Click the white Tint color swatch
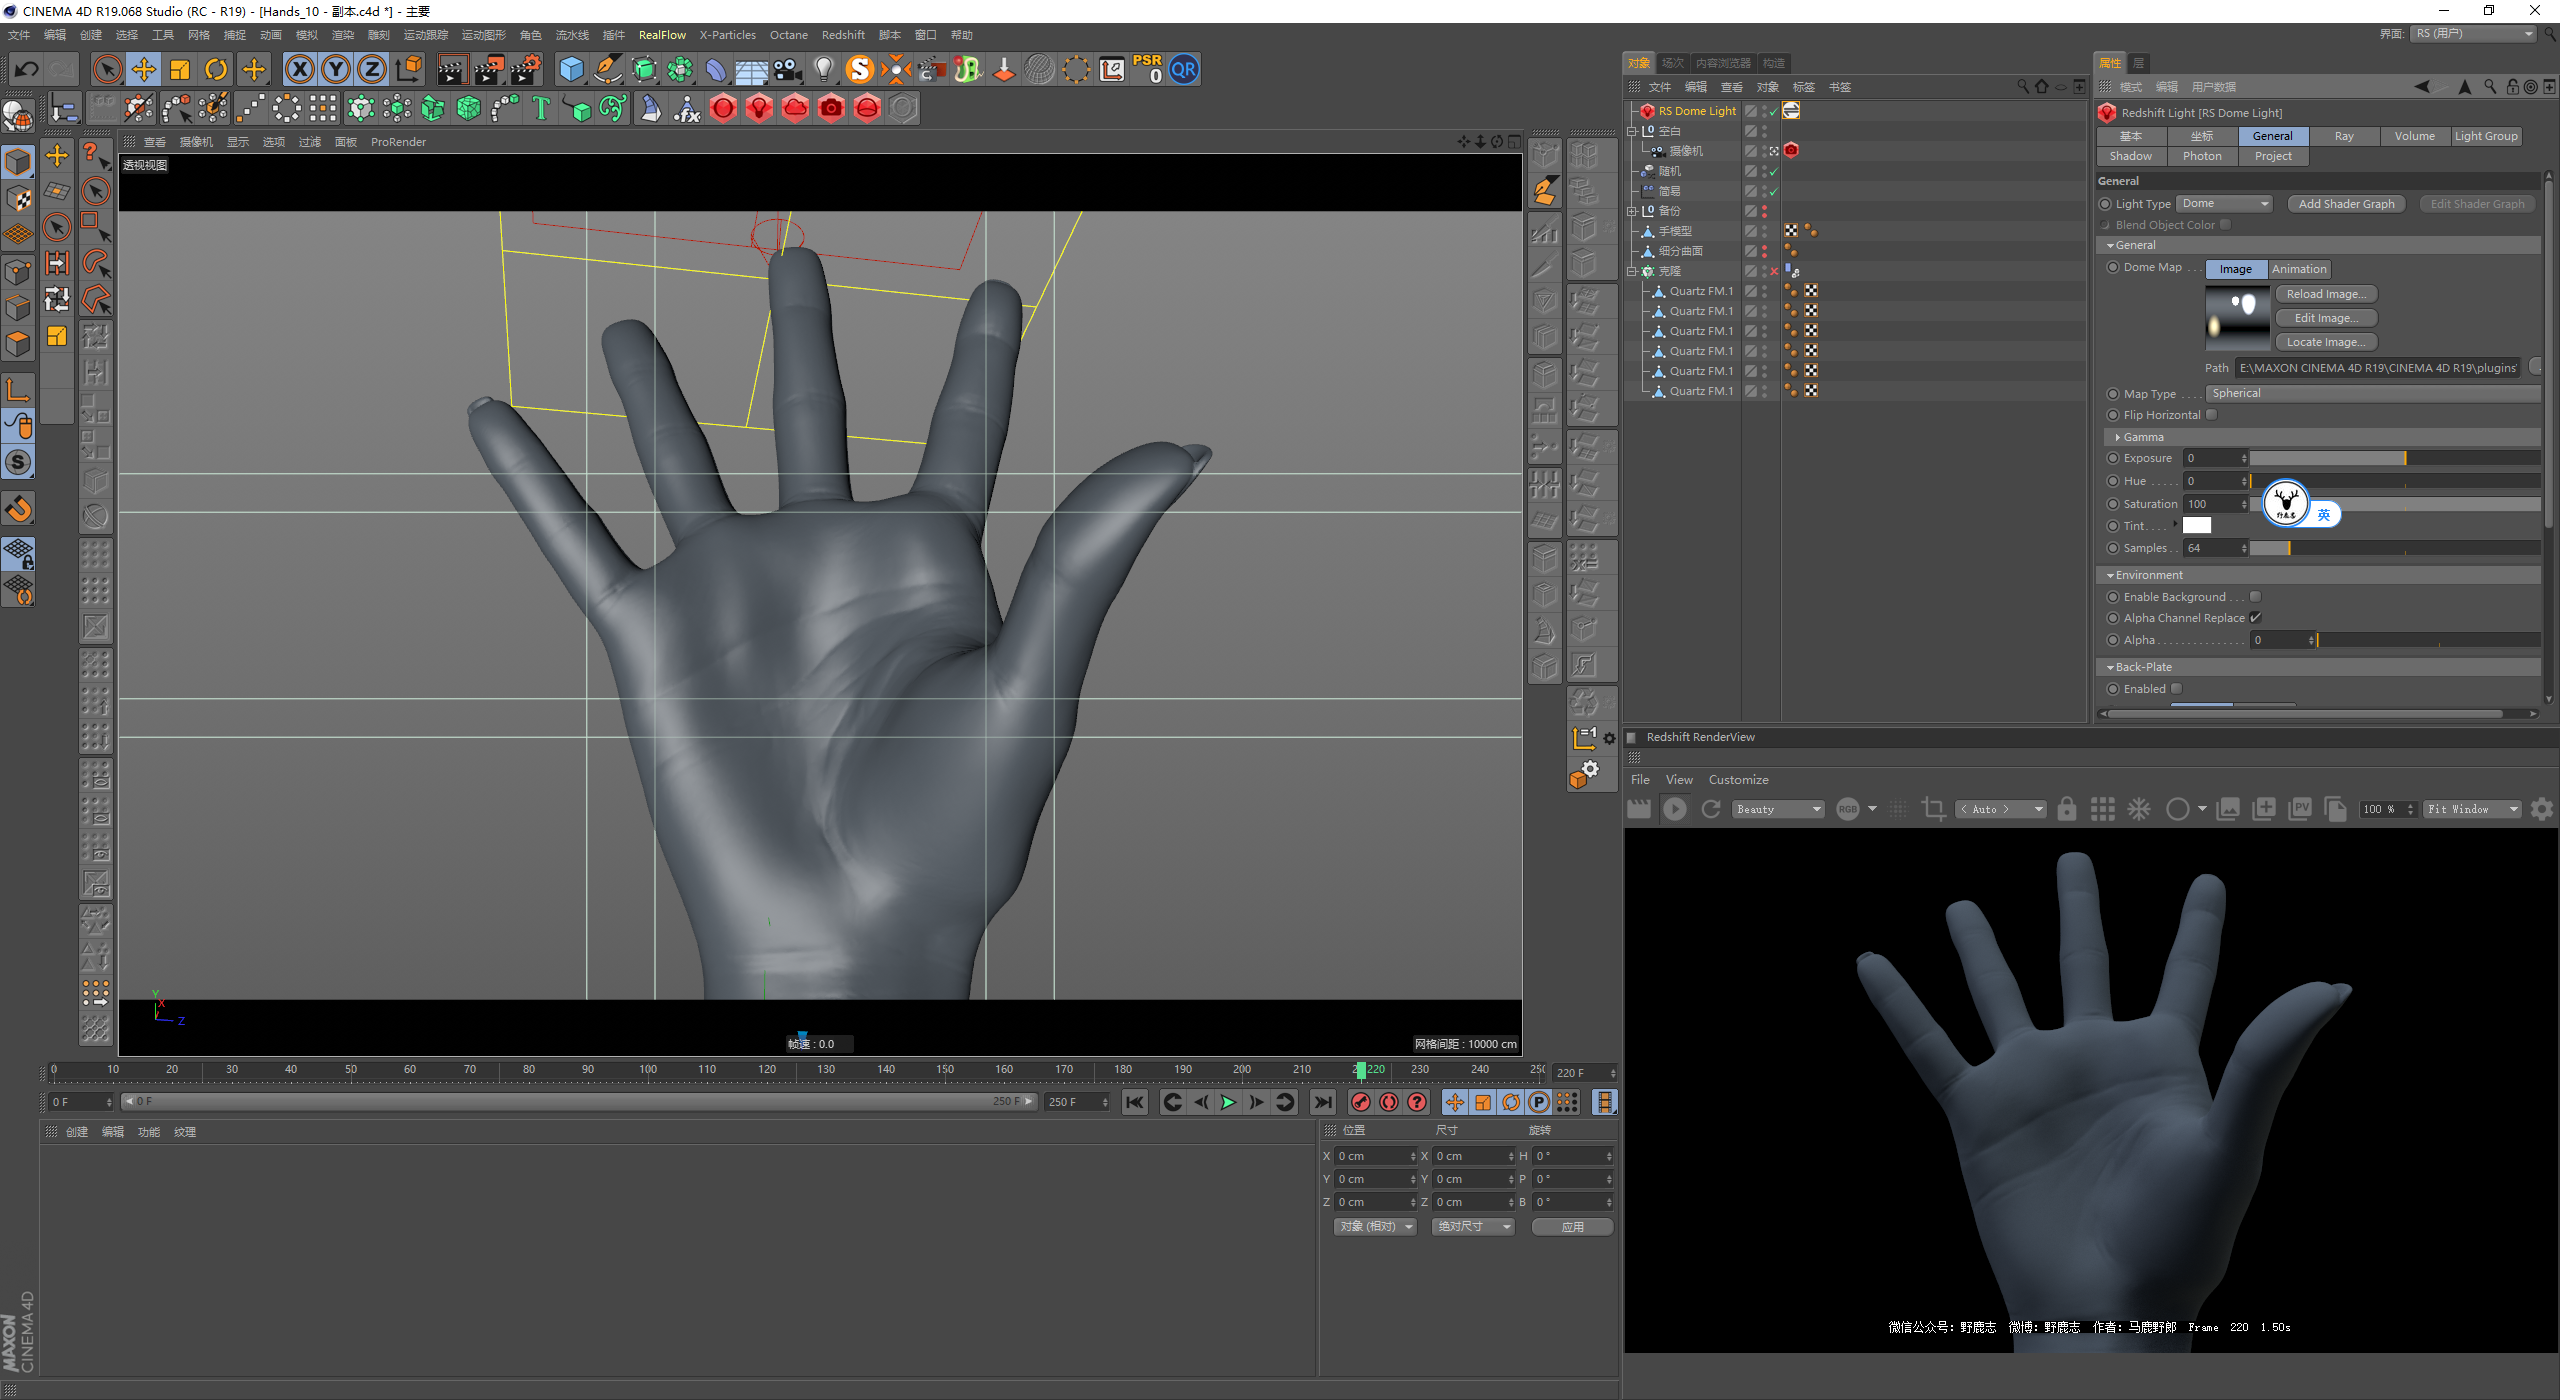The image size is (2560, 1400). (2197, 526)
